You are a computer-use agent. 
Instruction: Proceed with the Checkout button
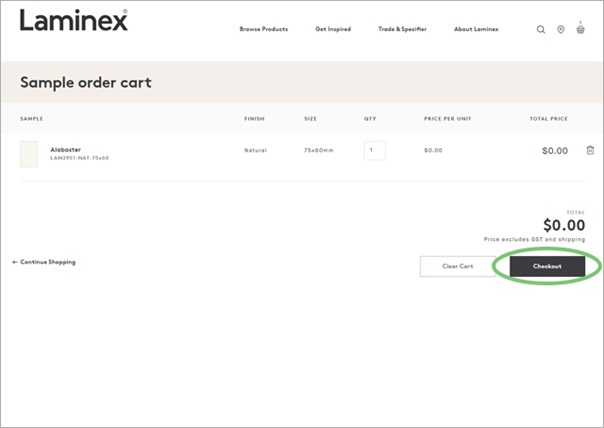(547, 267)
